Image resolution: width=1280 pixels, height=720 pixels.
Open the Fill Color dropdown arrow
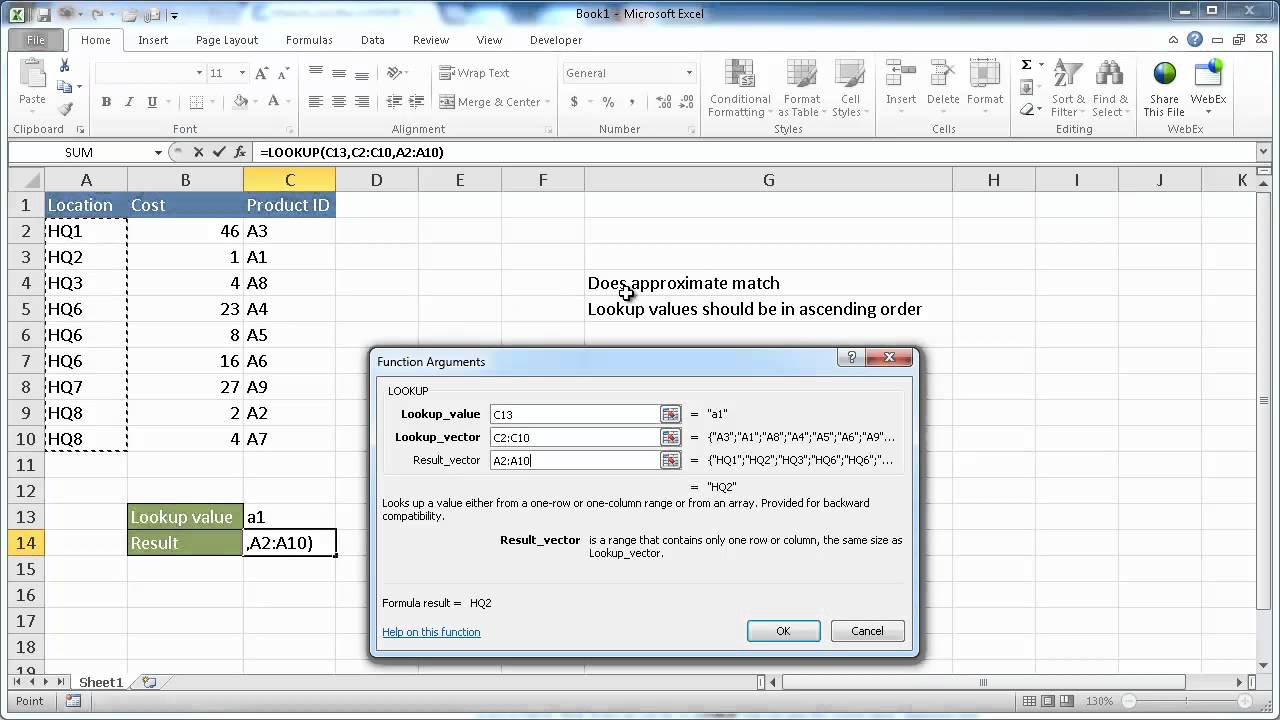pyautogui.click(x=256, y=102)
